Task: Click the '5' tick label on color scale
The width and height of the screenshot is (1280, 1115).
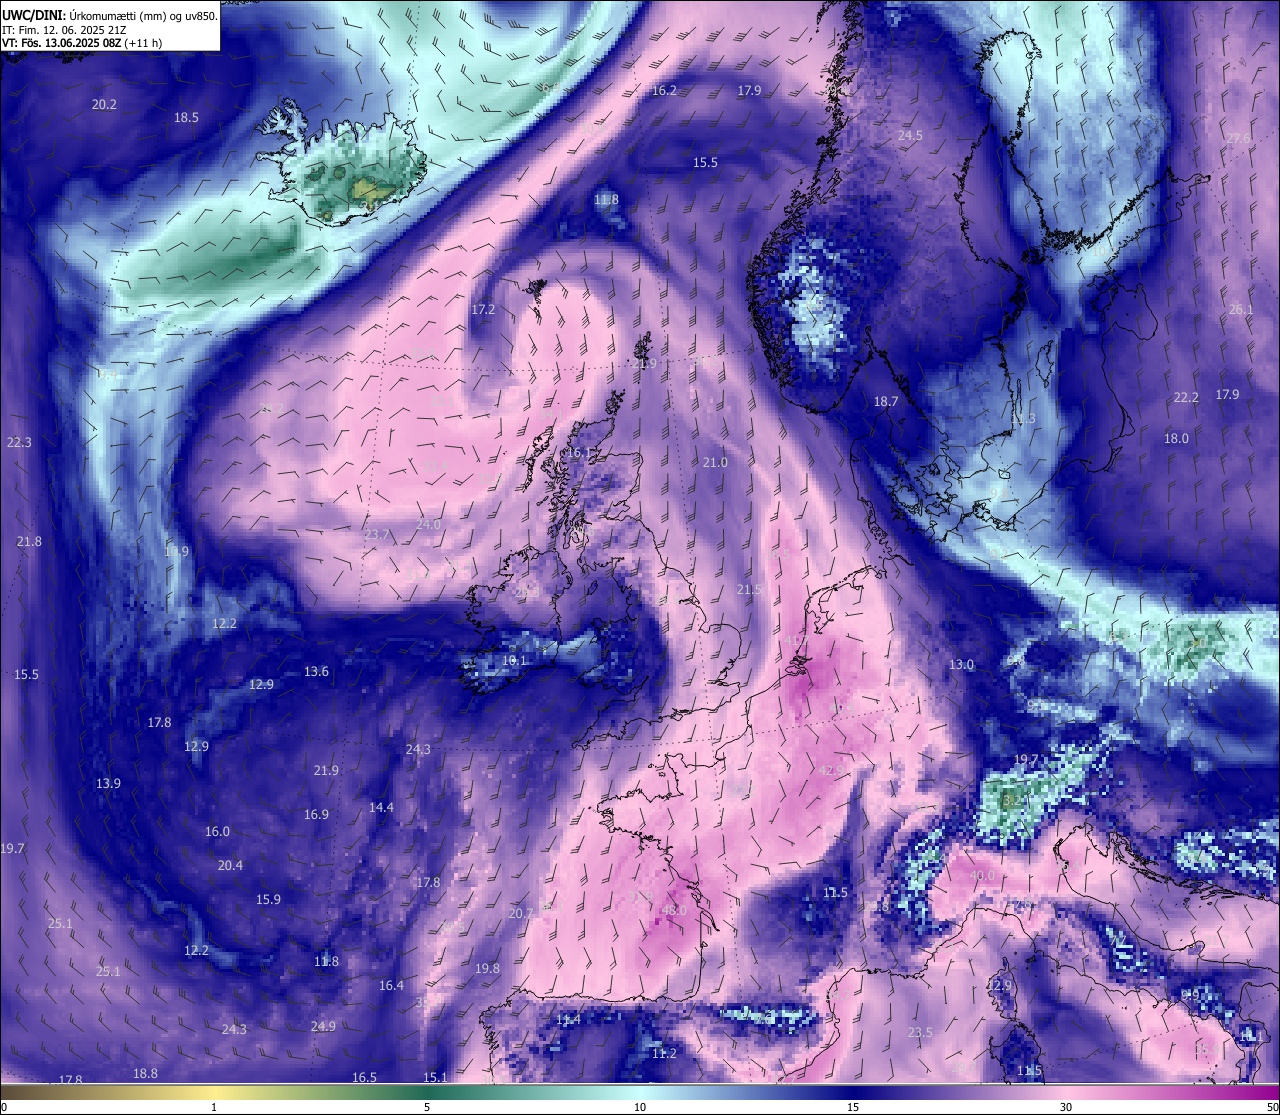Action: 427,1107
